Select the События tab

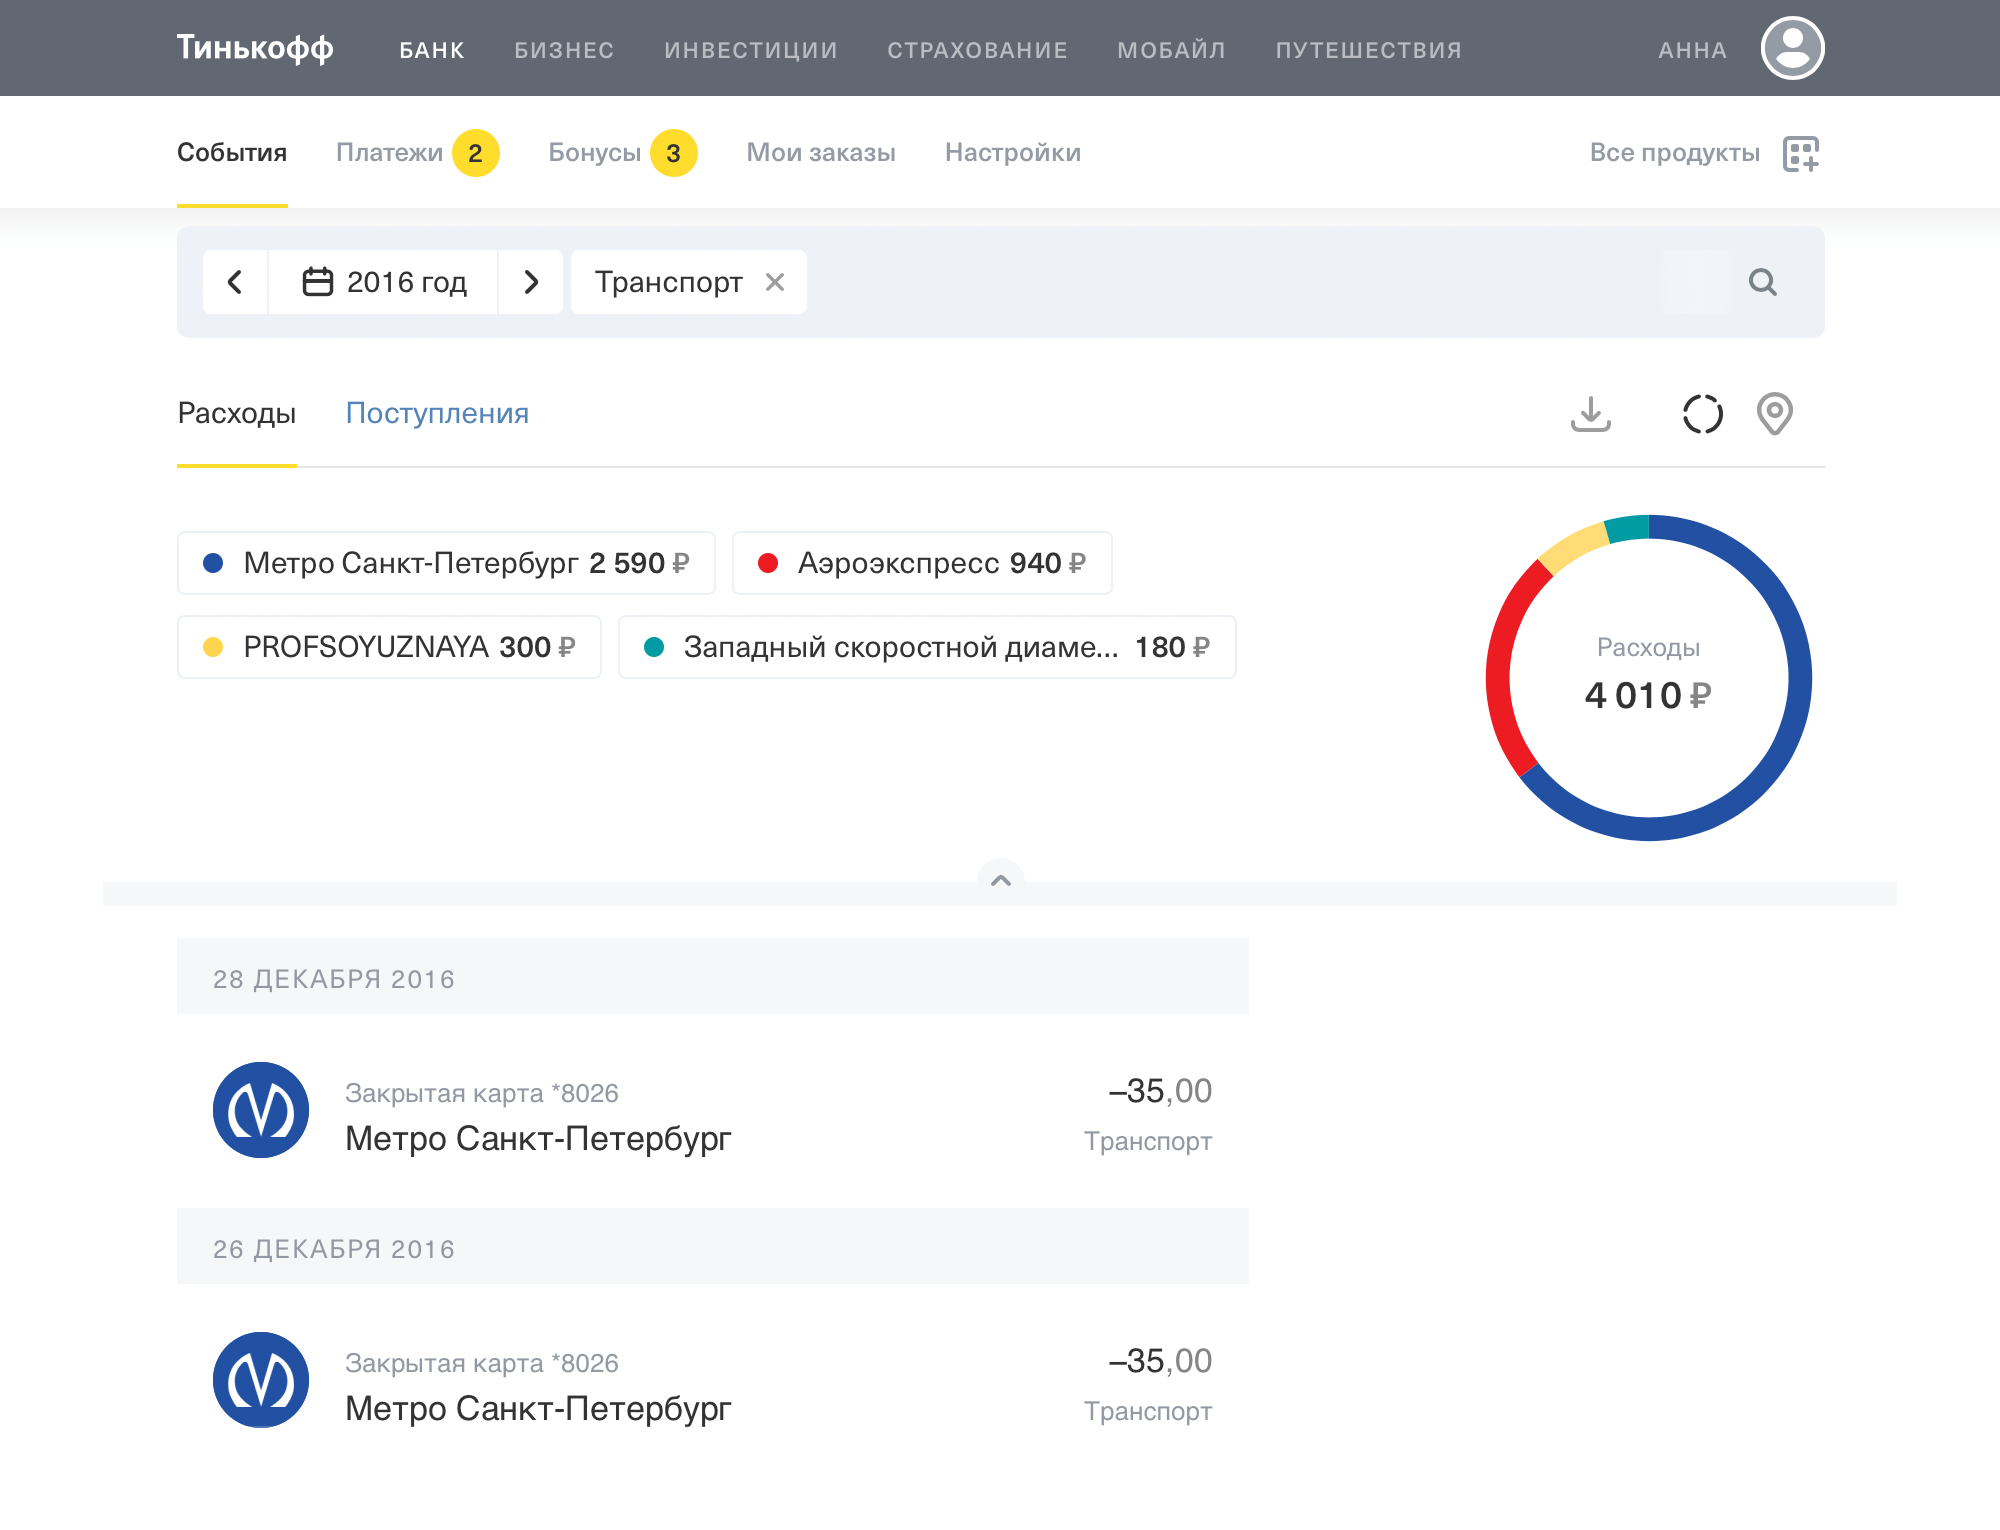point(232,153)
